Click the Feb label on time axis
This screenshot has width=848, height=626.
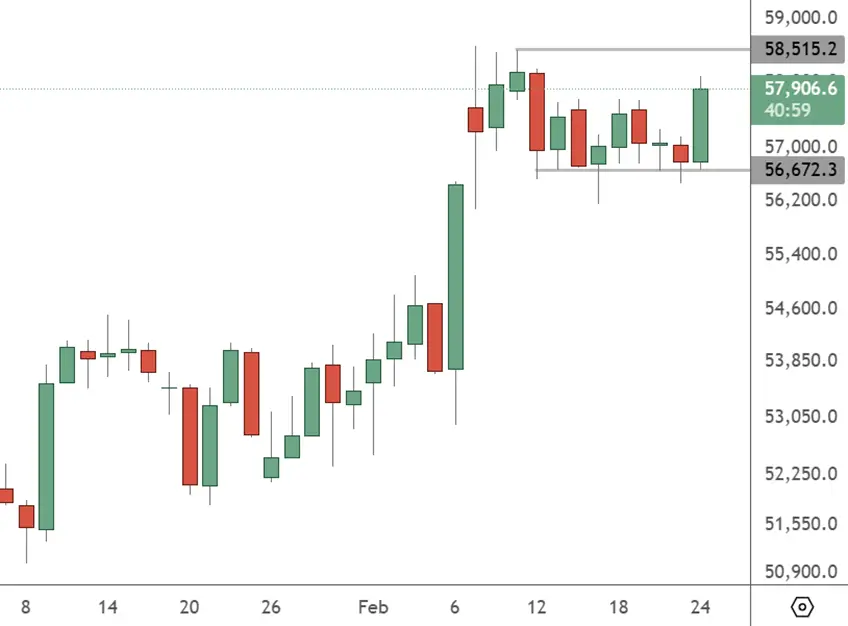click(x=373, y=607)
